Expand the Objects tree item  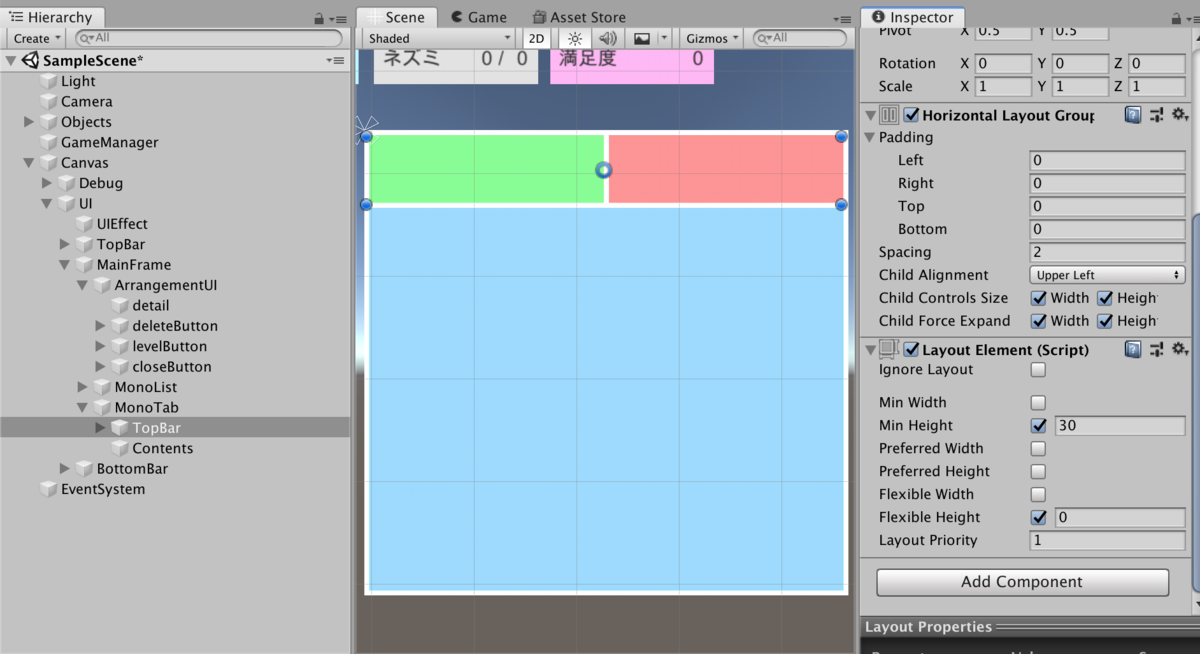point(29,122)
